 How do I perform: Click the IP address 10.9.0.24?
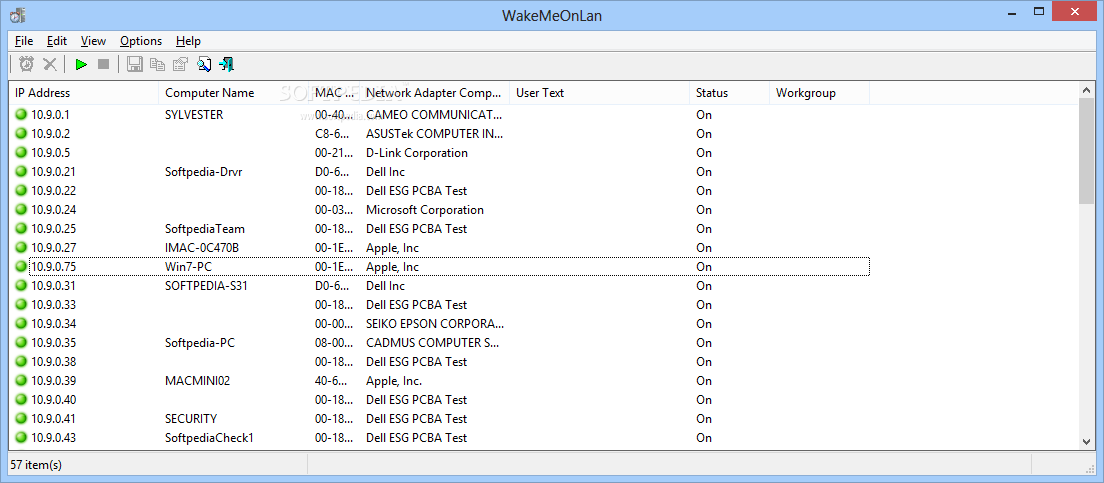click(x=54, y=209)
